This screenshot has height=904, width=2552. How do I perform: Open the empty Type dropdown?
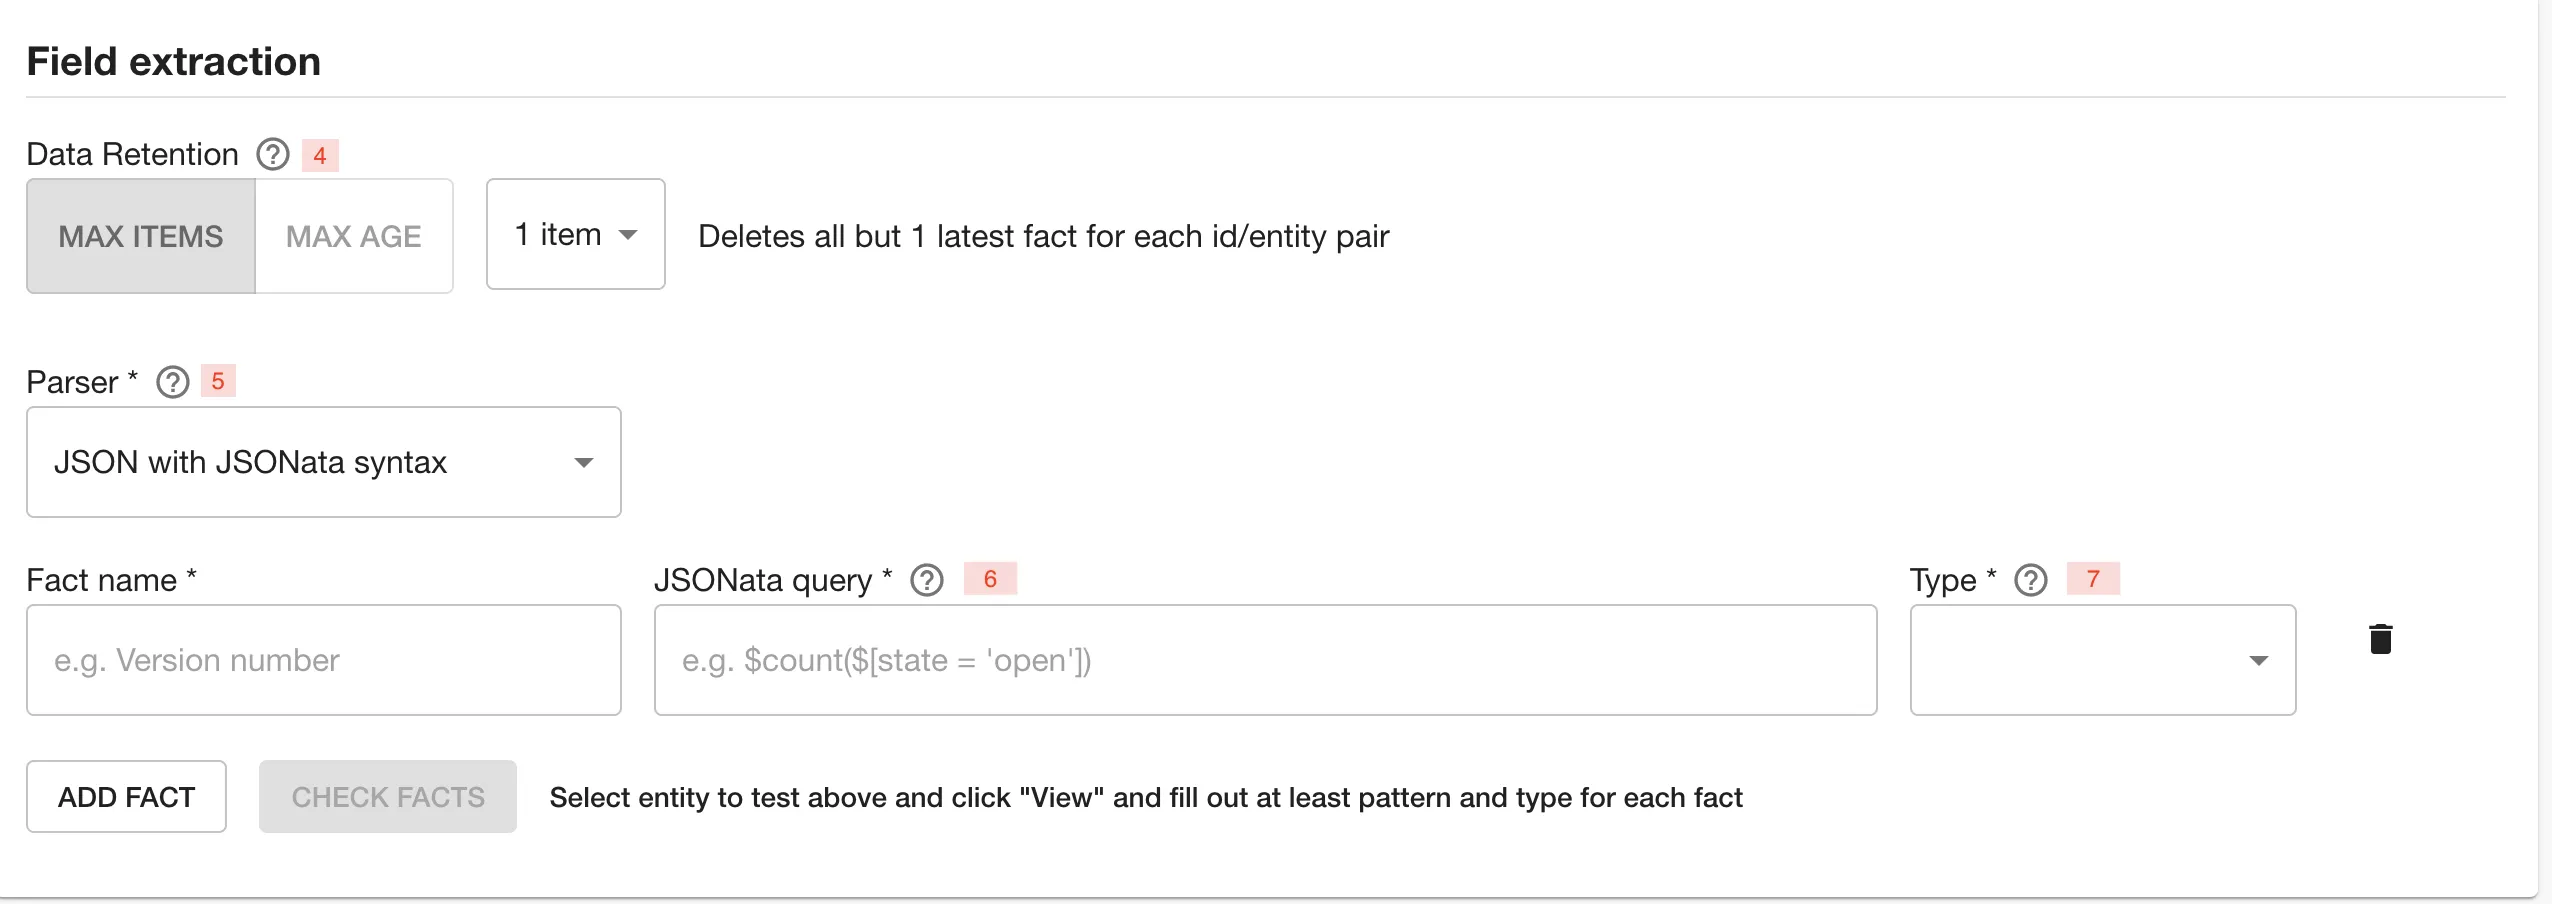pyautogui.click(x=2102, y=660)
